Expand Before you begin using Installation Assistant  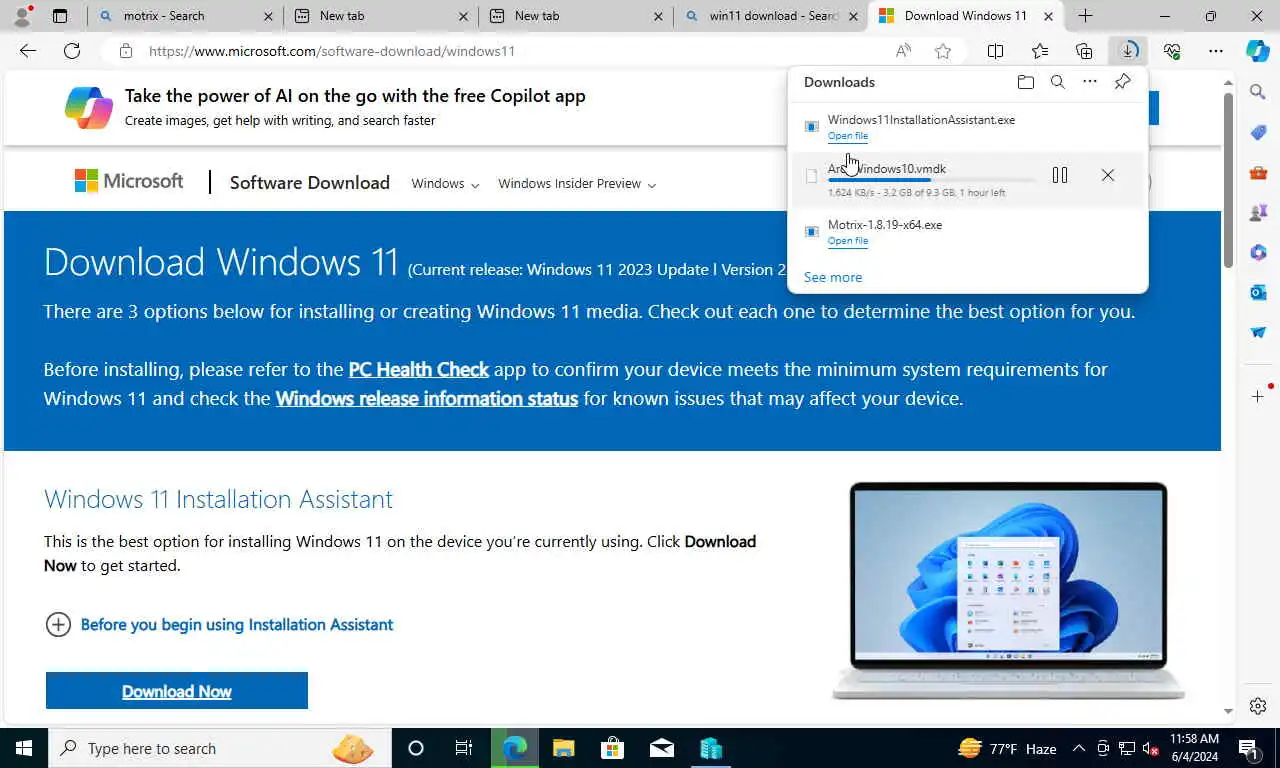[x=219, y=624]
